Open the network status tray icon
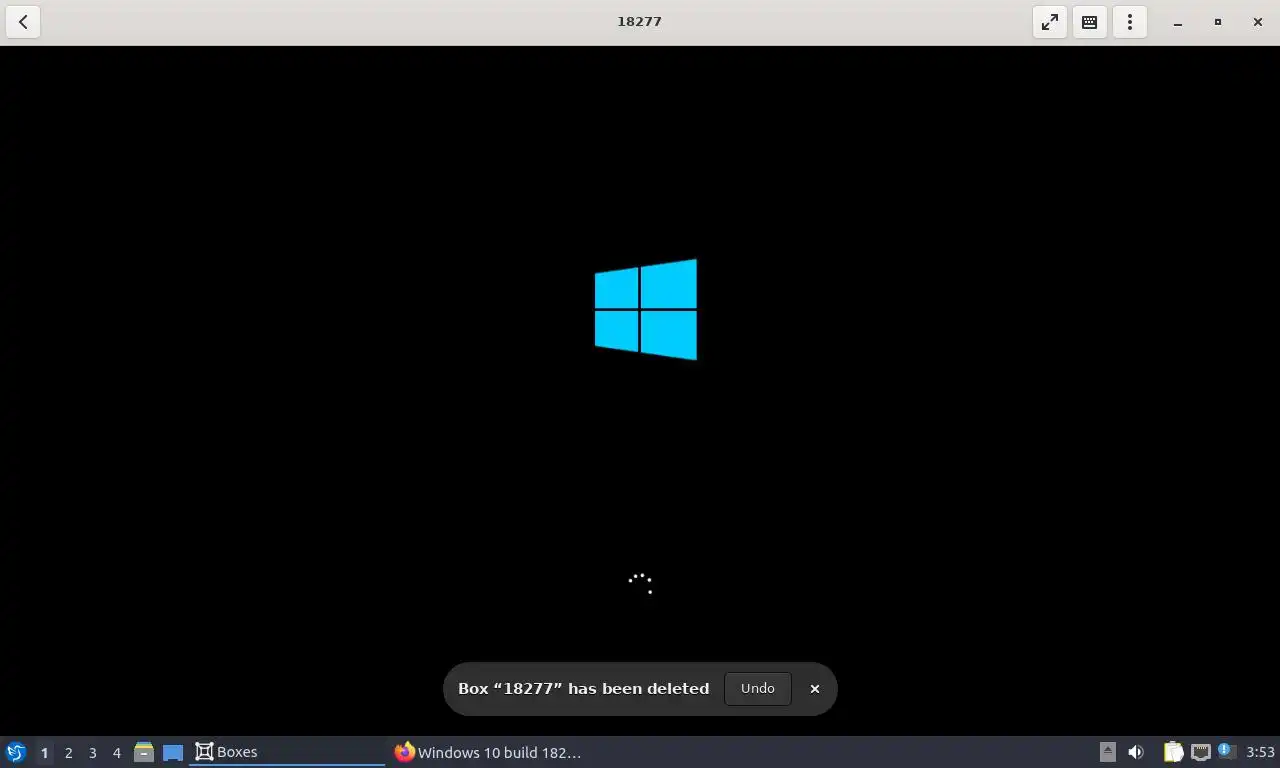Screen dimensions: 1280x768 tap(1200, 752)
